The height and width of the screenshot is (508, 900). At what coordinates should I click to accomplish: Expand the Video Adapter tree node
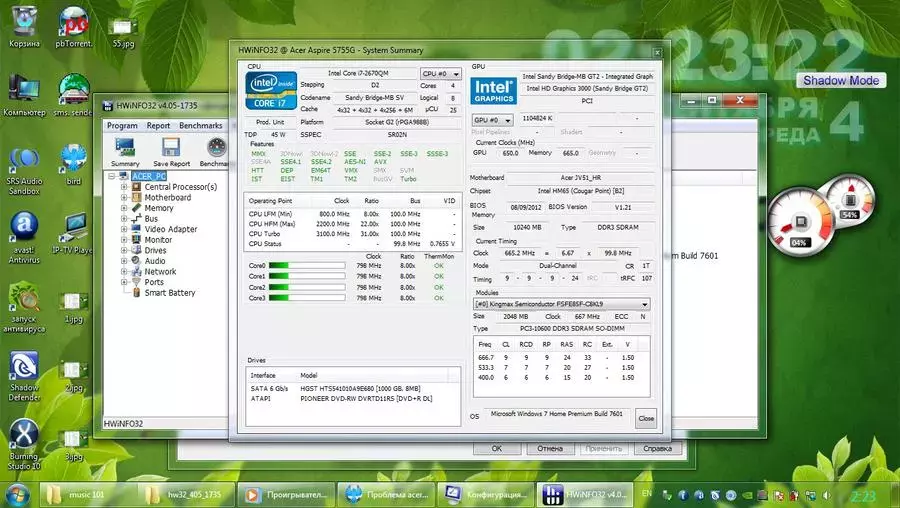tap(124, 229)
